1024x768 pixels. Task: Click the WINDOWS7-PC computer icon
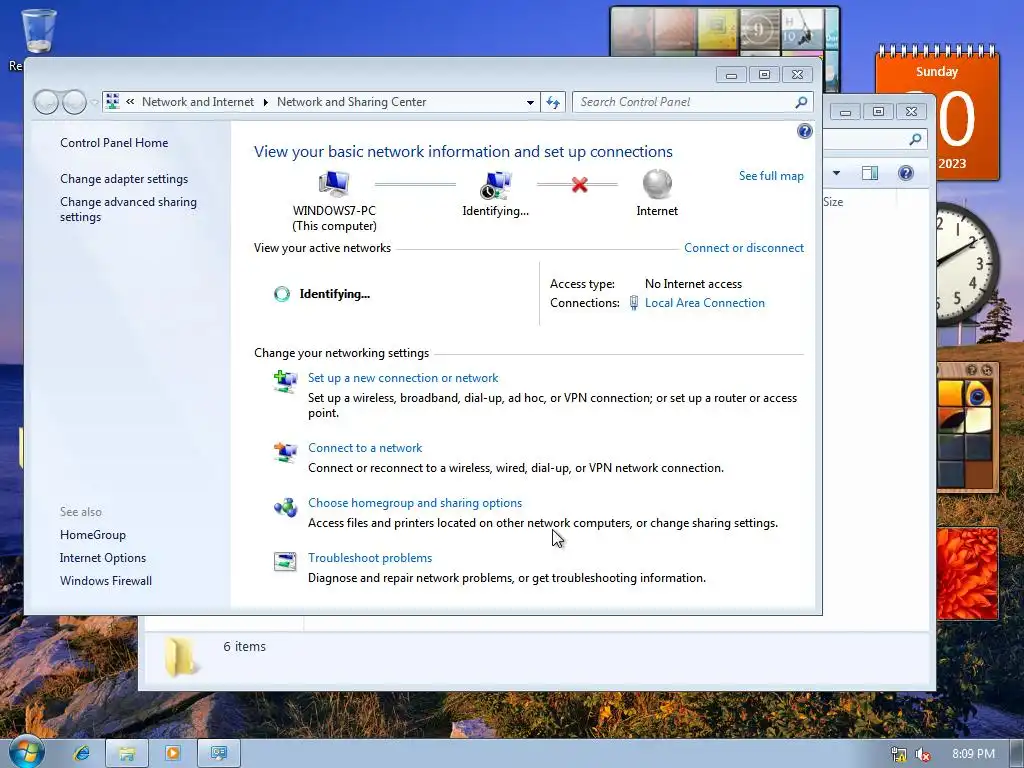tap(334, 184)
